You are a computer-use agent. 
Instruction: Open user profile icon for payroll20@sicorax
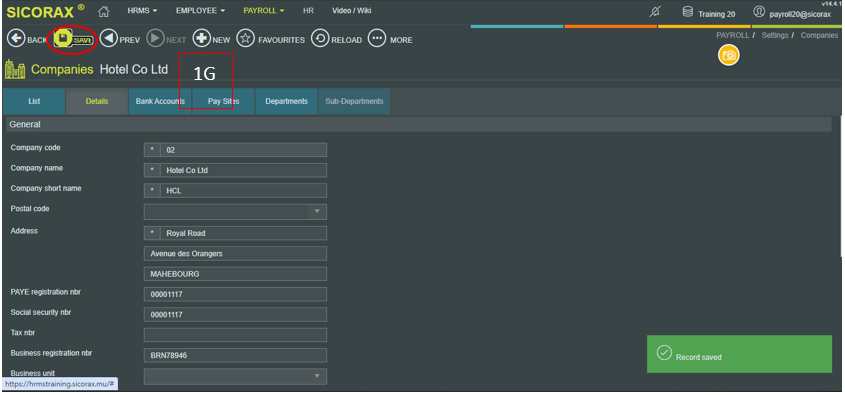[759, 12]
